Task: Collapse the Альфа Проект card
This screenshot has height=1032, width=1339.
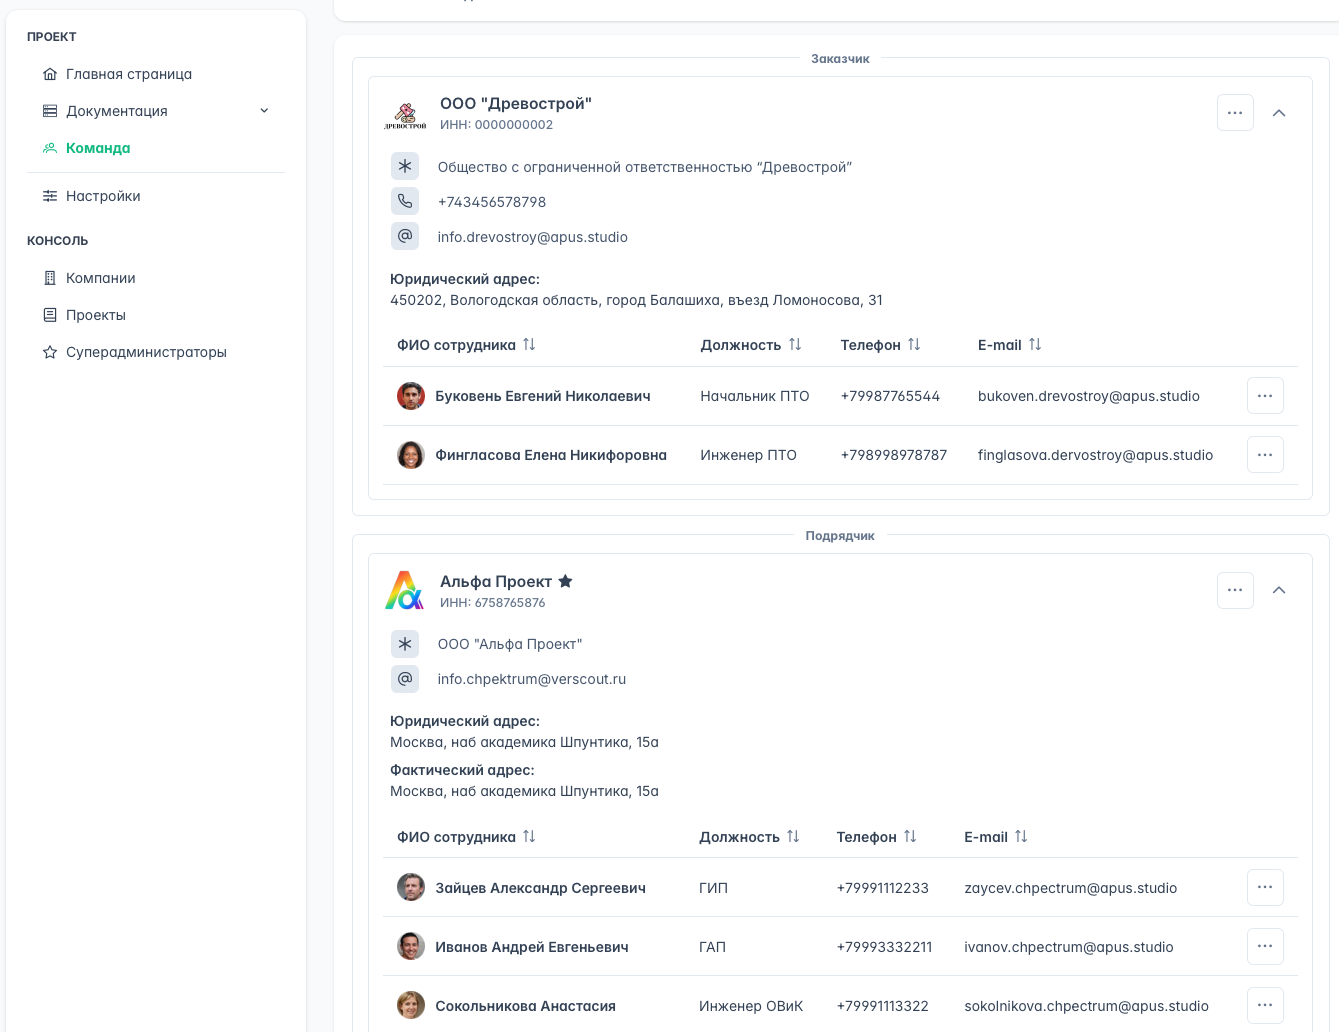Action: point(1279,590)
